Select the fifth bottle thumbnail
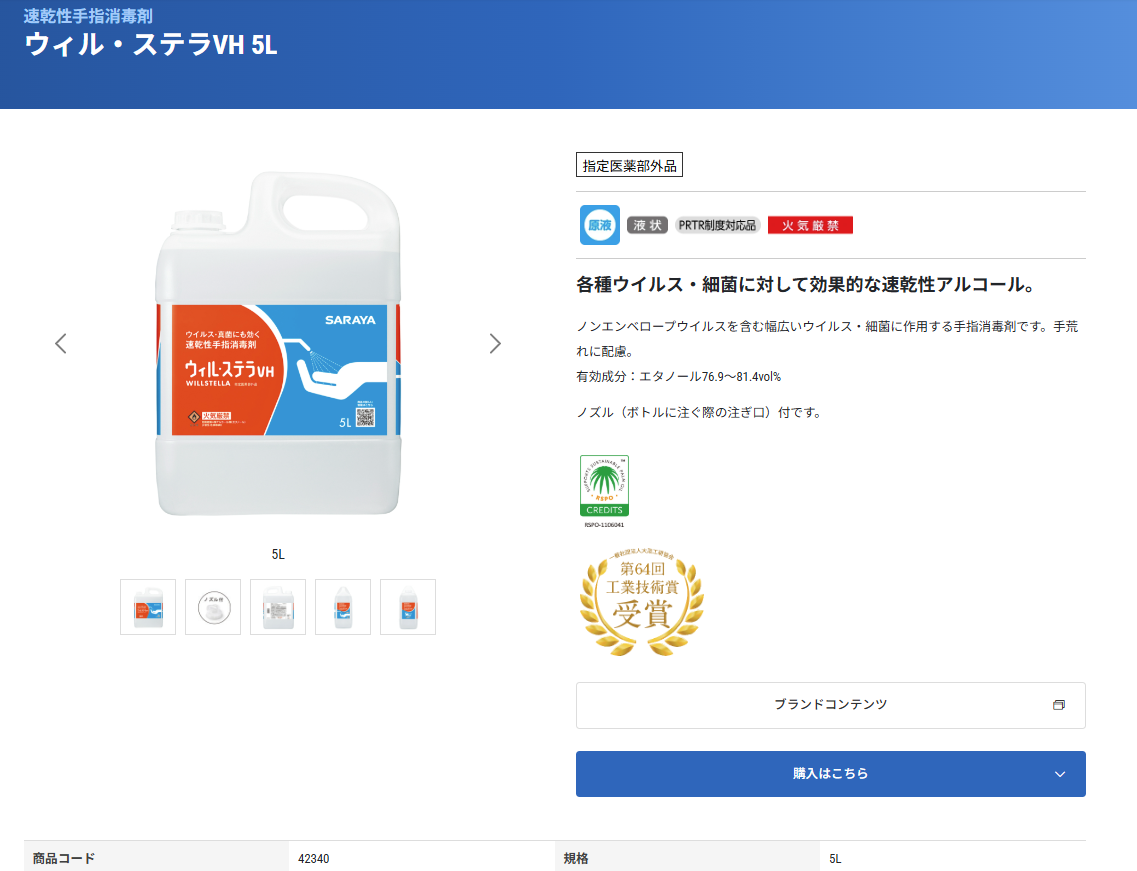This screenshot has width=1137, height=871. point(408,607)
